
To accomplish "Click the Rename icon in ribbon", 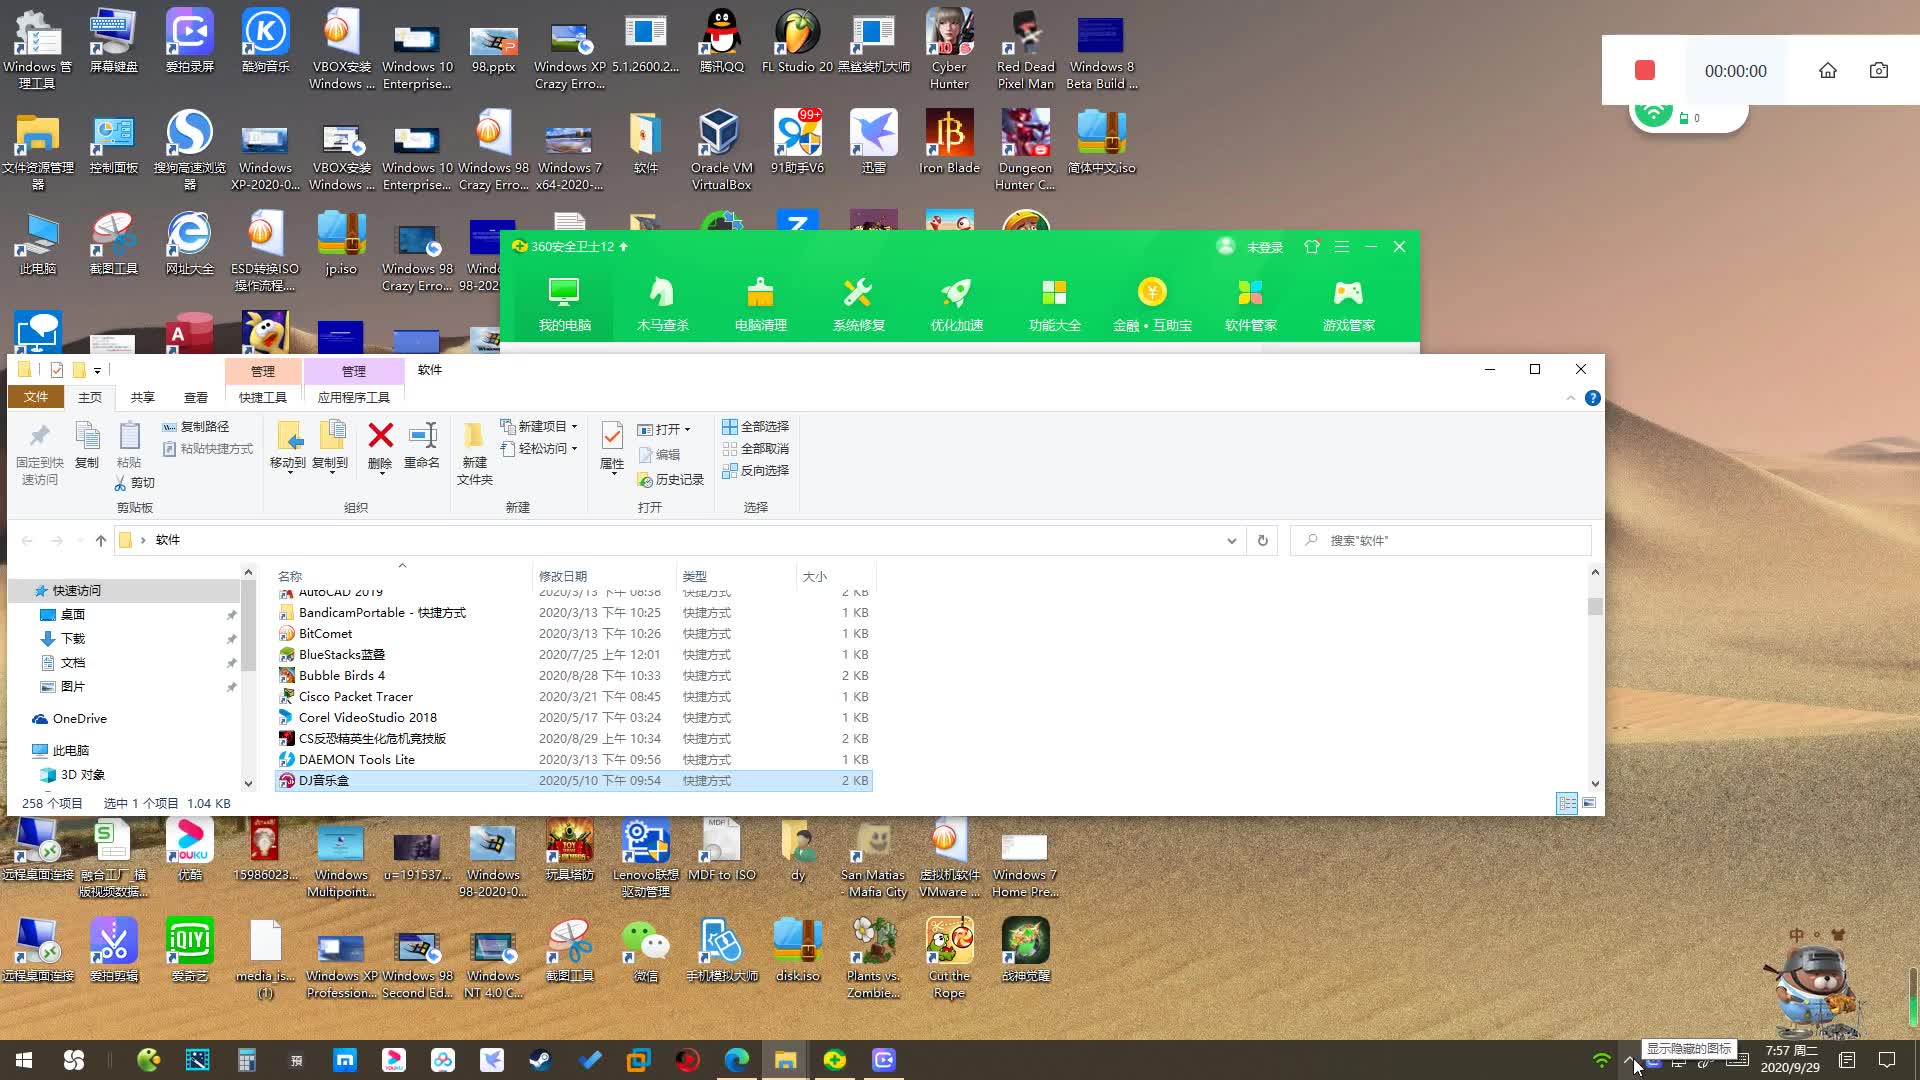I will [422, 436].
